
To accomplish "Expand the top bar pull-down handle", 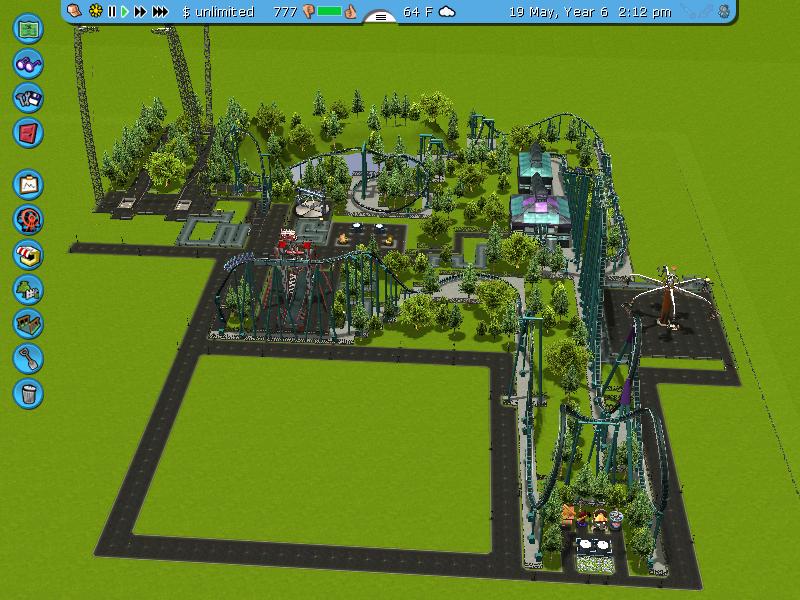I will click(x=381, y=17).
